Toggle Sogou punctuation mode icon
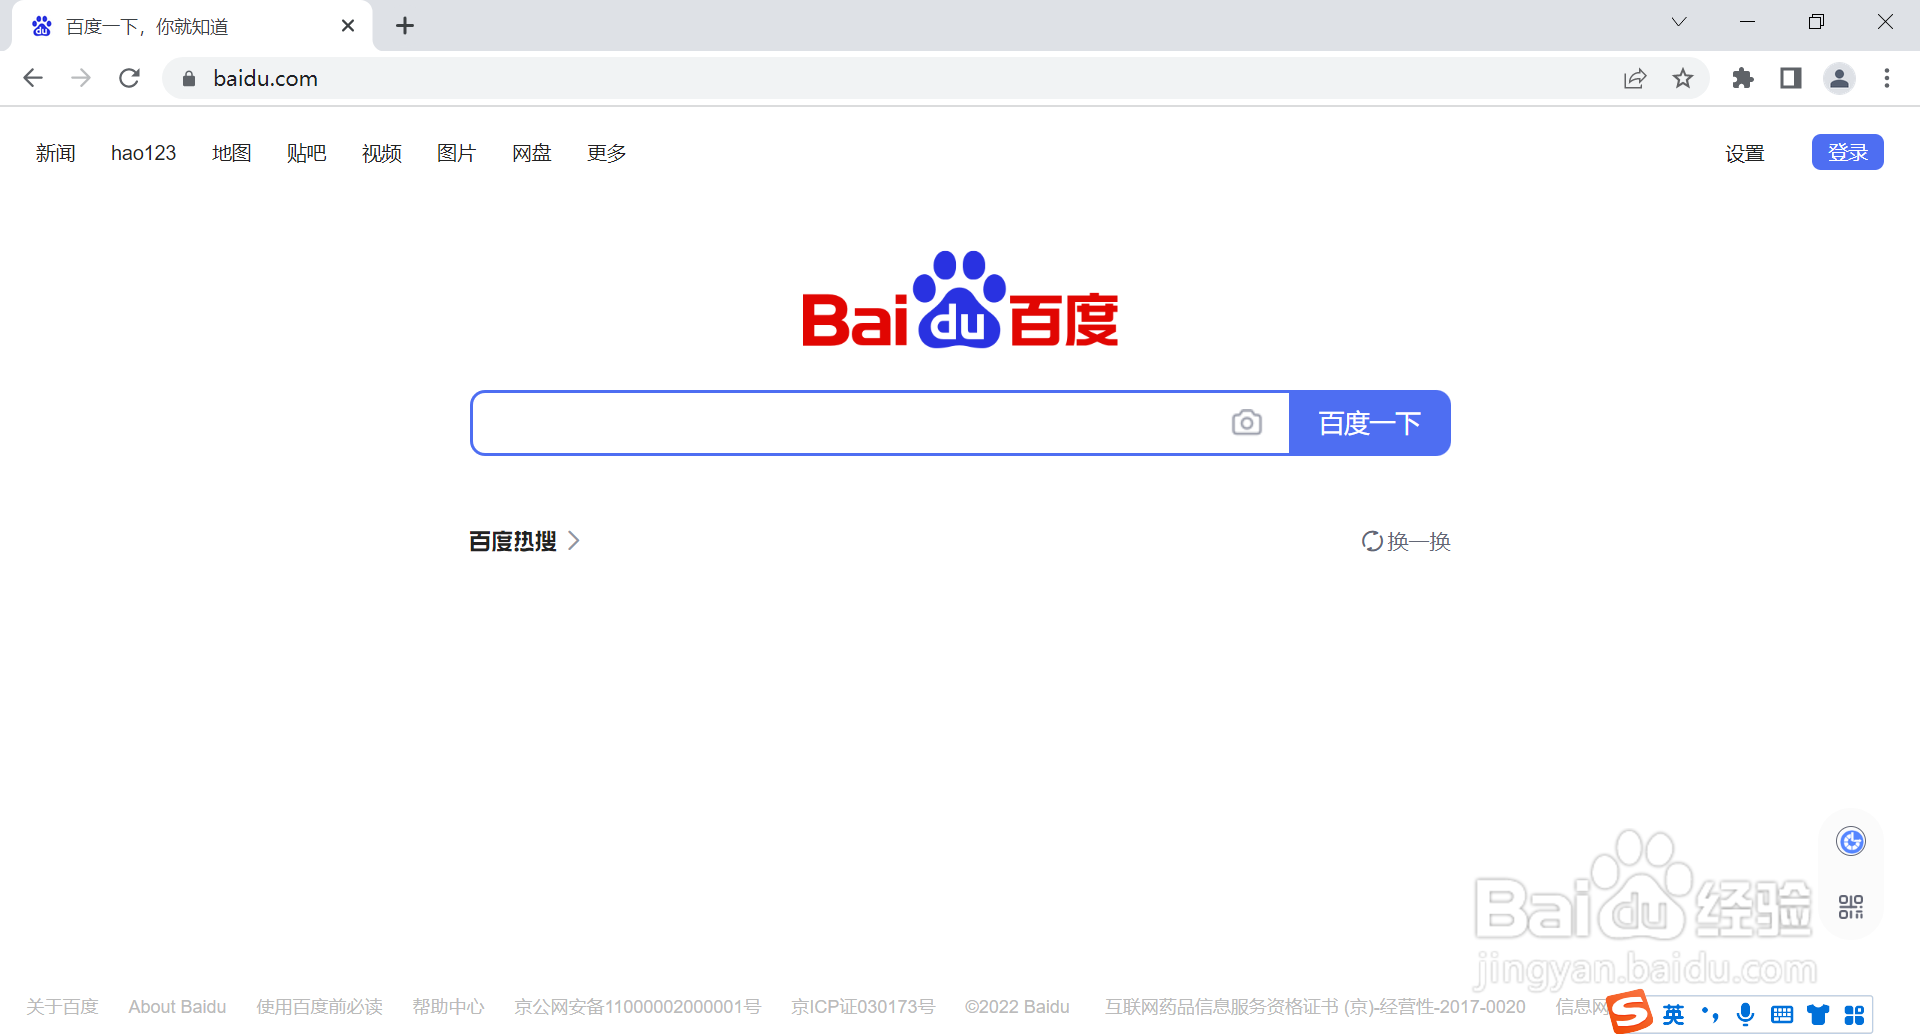 coord(1710,1015)
